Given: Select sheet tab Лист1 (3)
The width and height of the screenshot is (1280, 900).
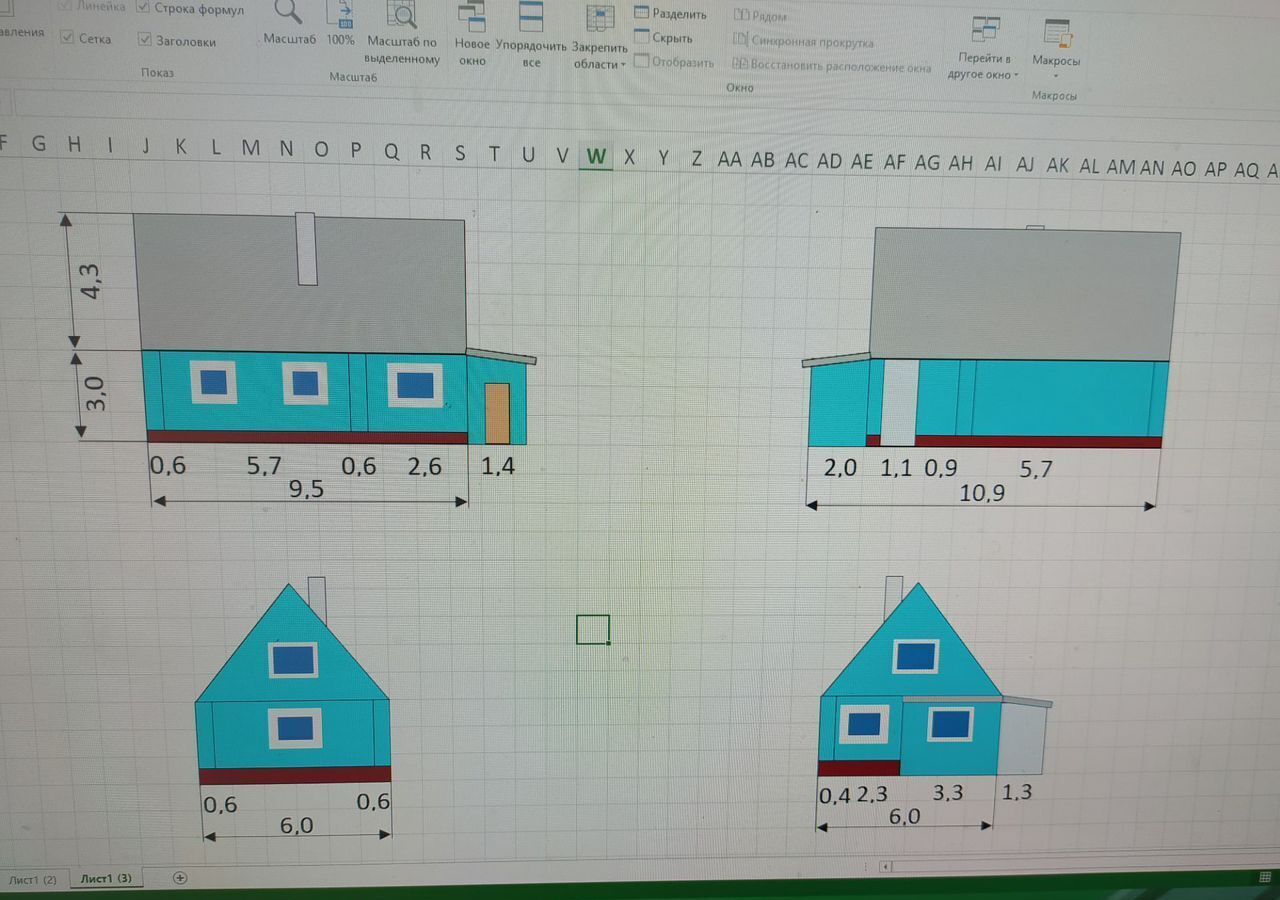Looking at the screenshot, I should click(x=106, y=878).
